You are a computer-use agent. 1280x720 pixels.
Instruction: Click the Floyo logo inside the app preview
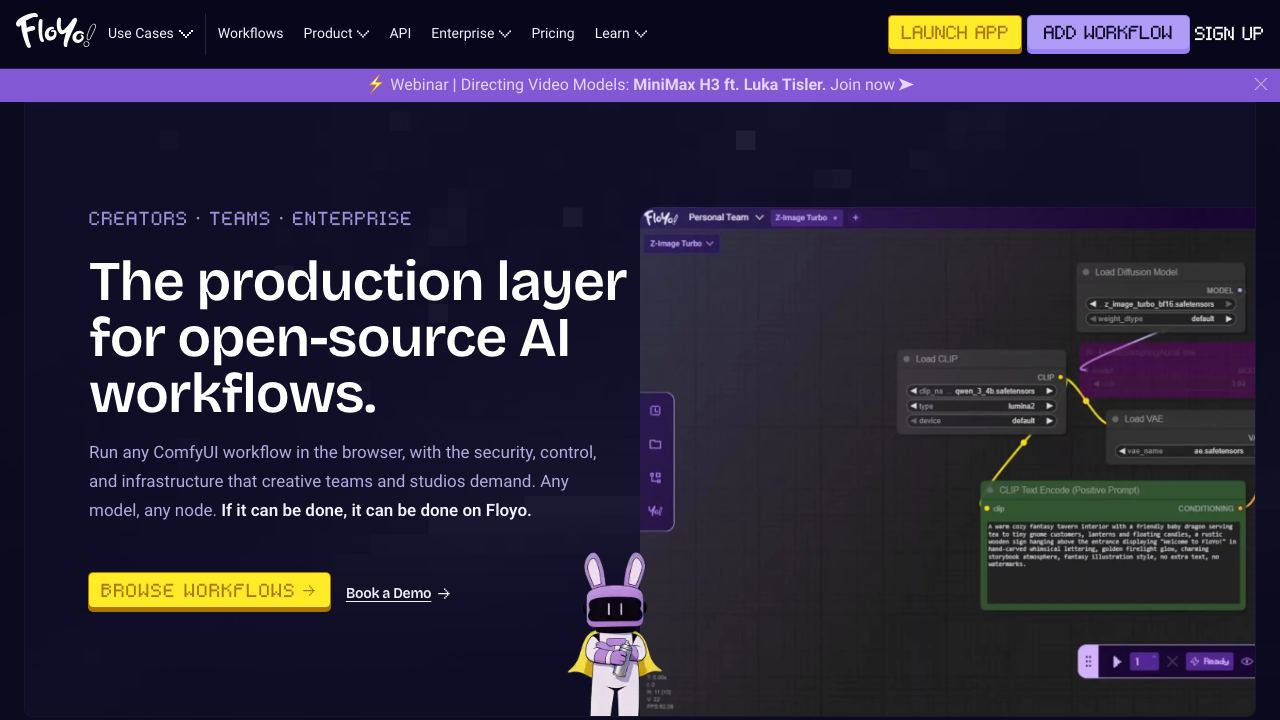(661, 217)
